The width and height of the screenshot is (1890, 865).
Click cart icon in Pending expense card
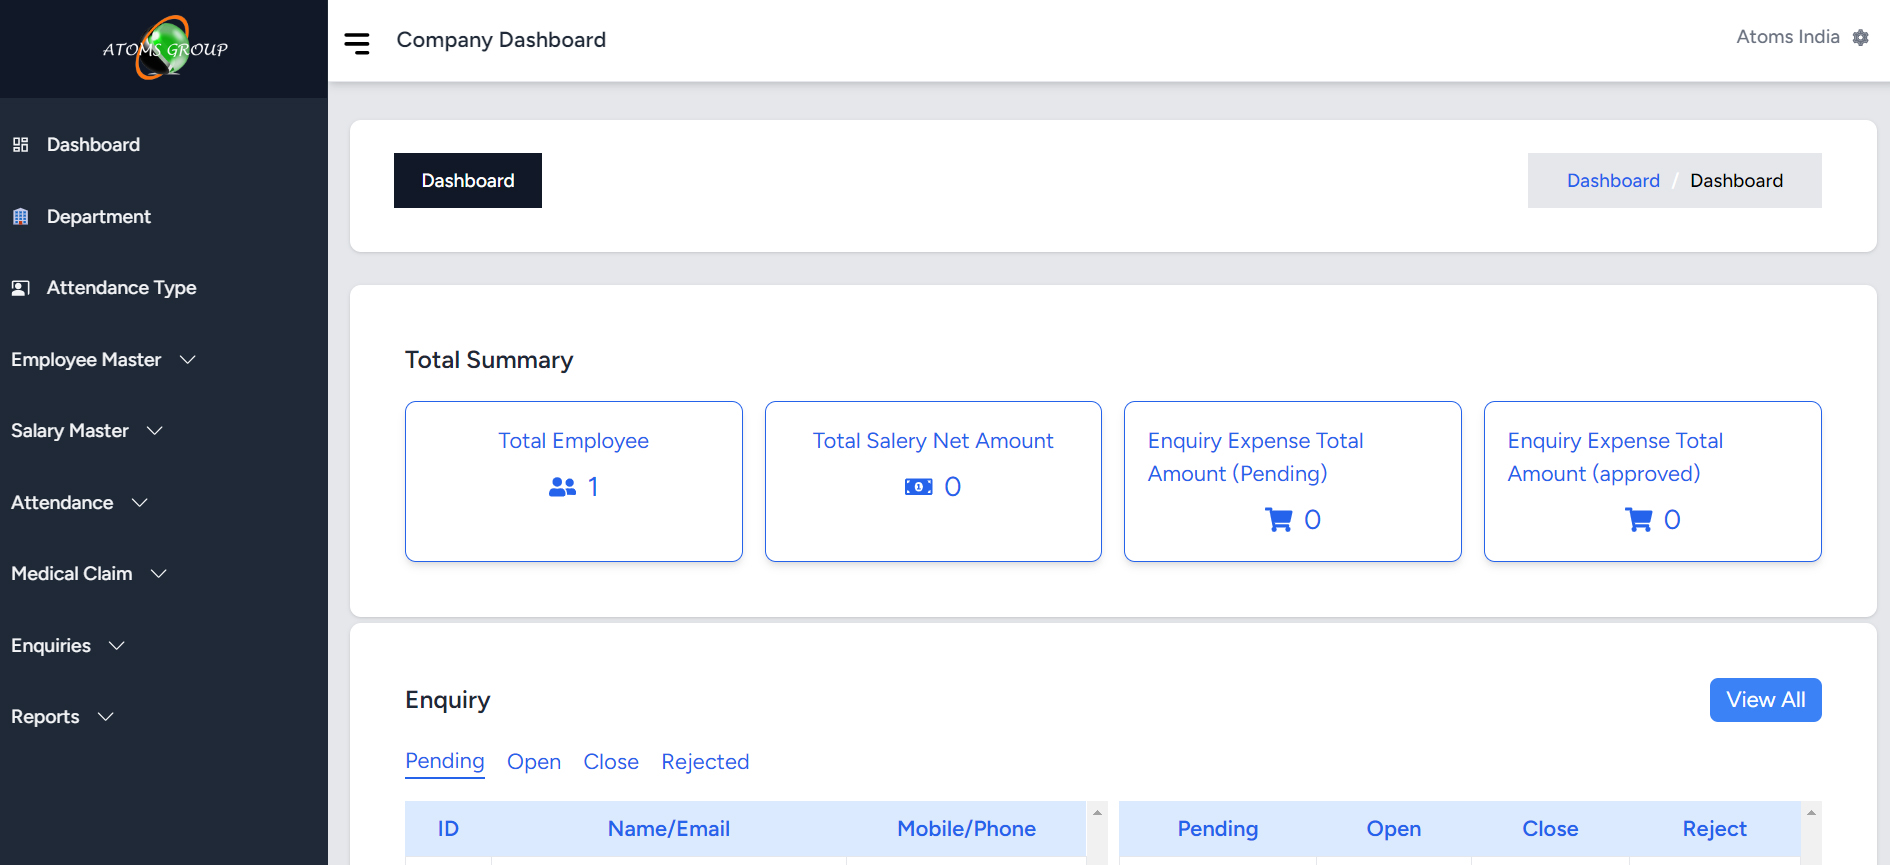point(1278,520)
